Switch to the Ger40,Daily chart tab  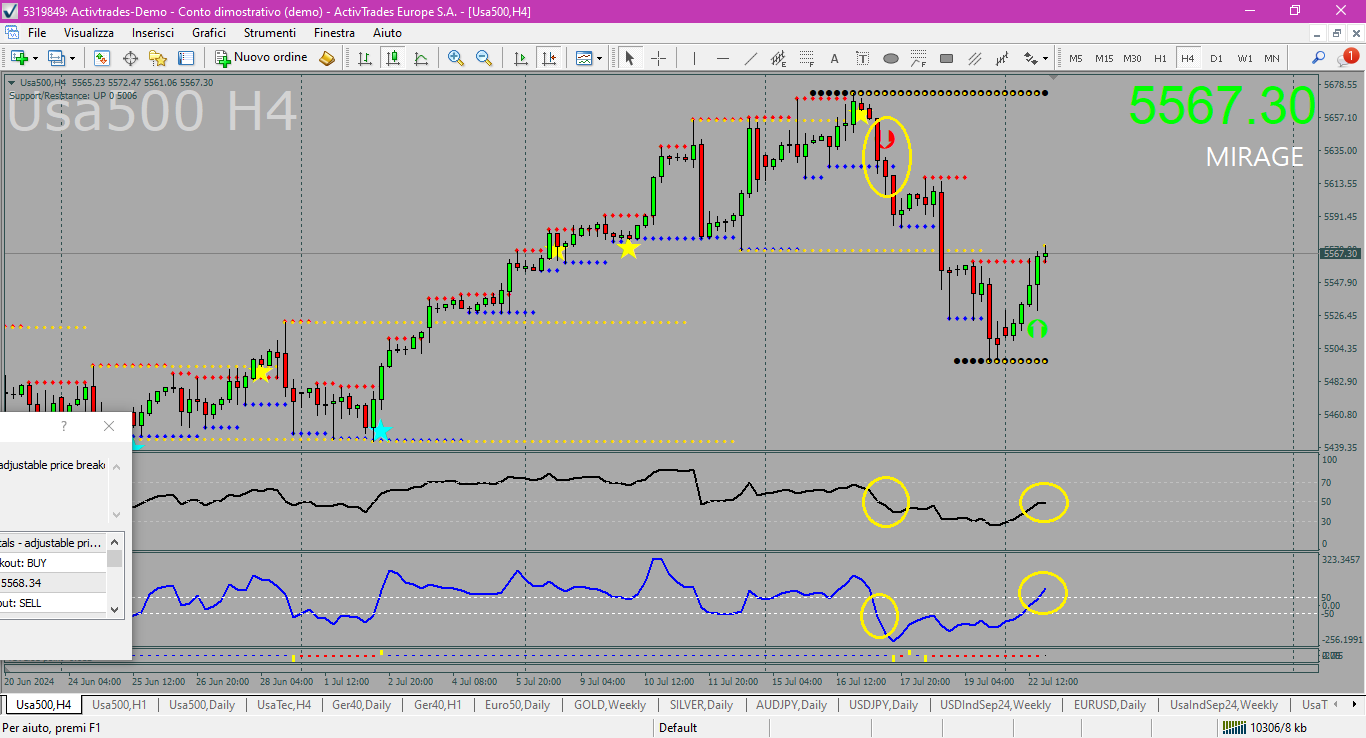coord(361,705)
